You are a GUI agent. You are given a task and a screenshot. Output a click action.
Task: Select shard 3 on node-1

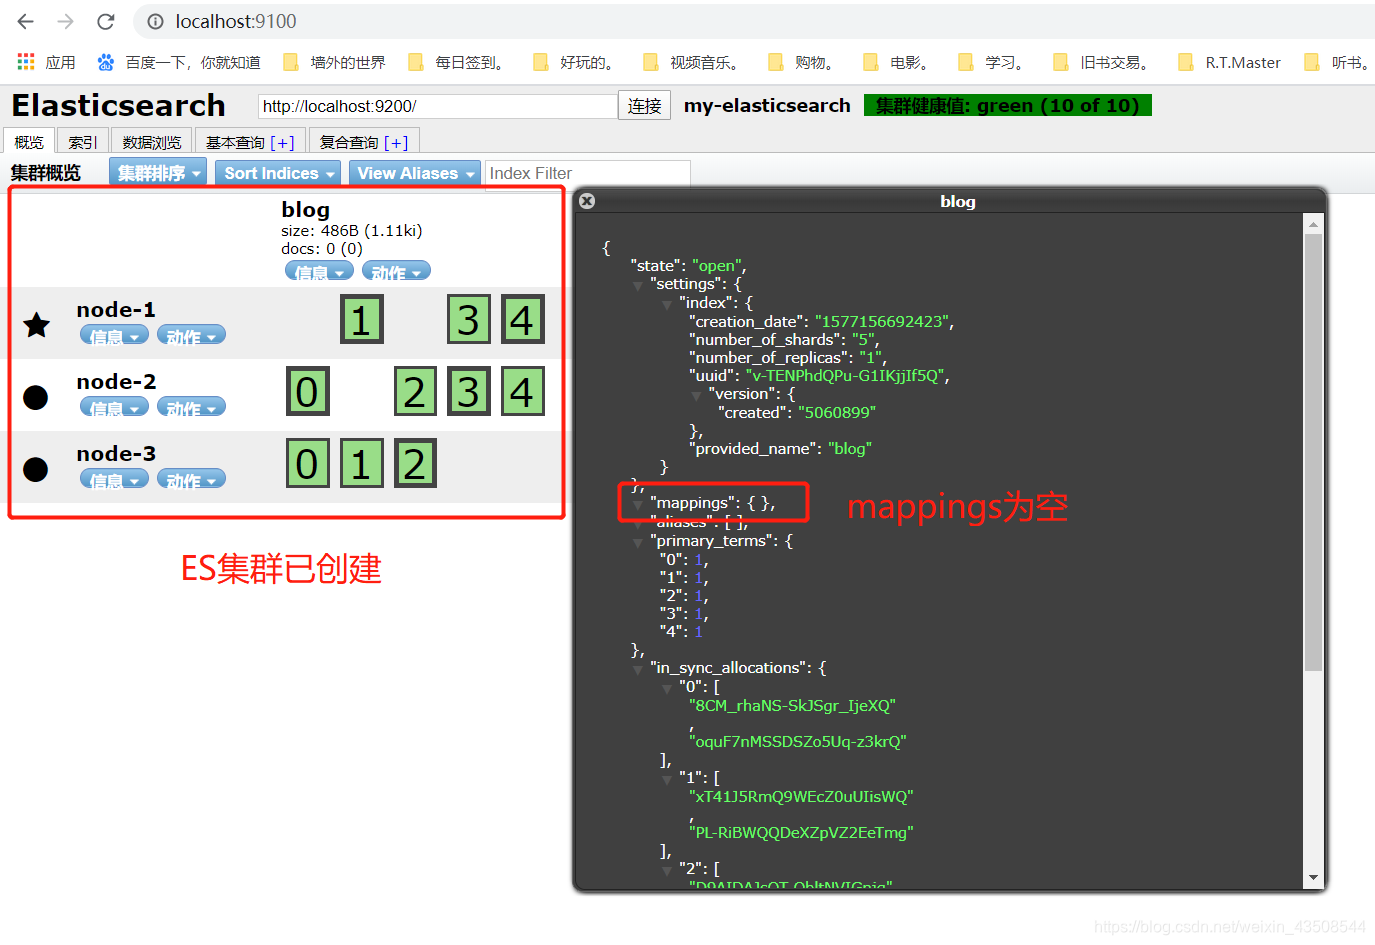tap(468, 319)
